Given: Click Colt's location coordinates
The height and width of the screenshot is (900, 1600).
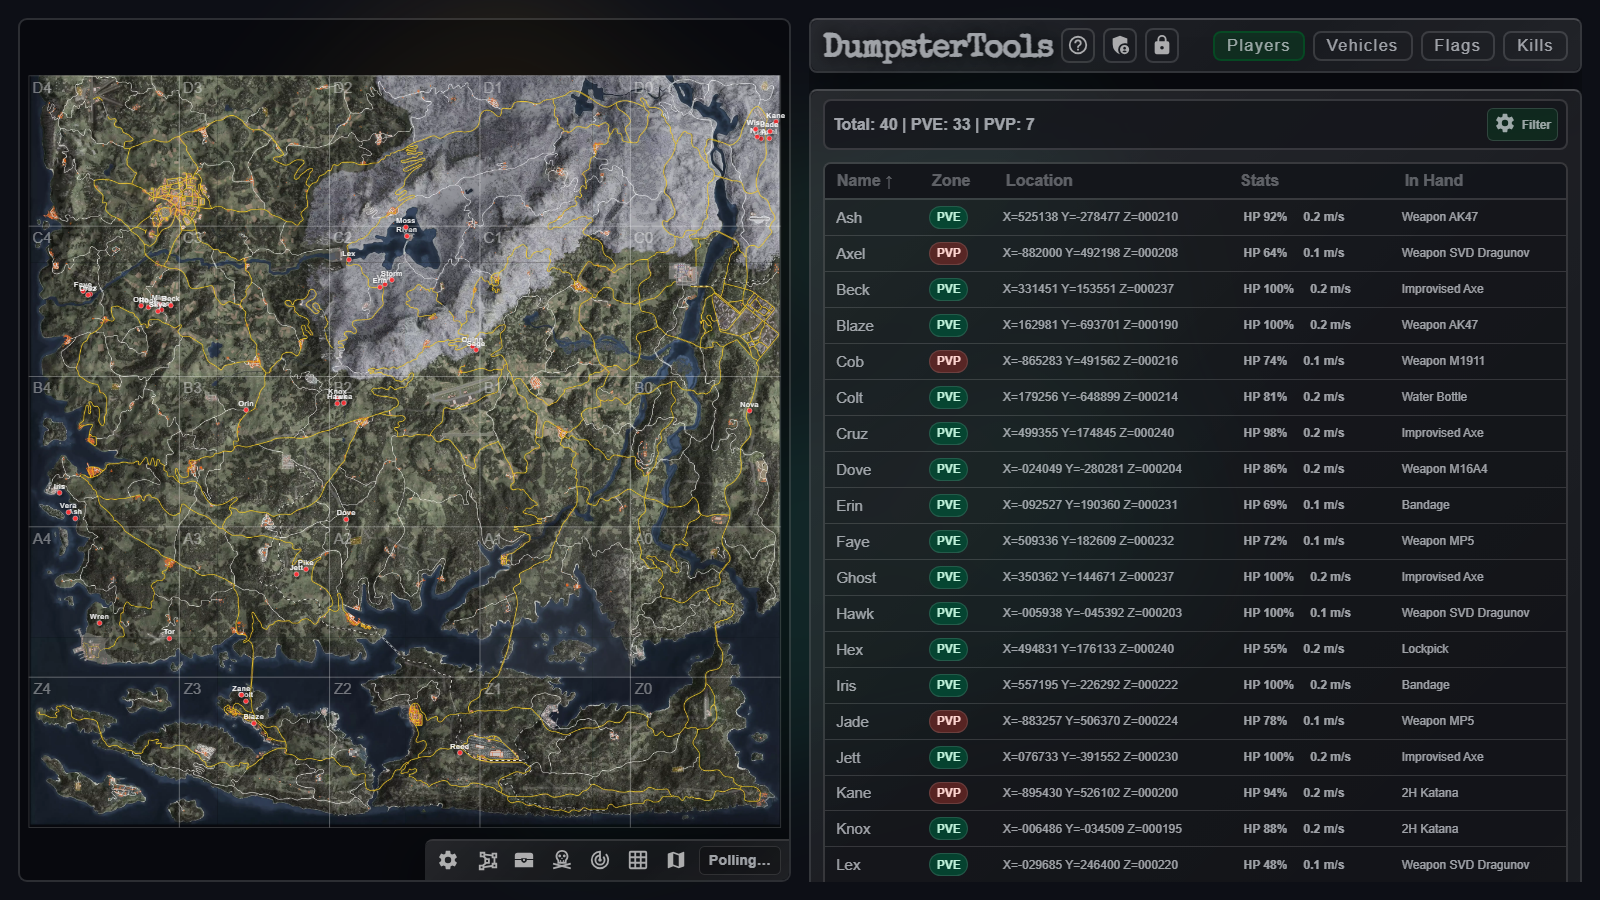Looking at the screenshot, I should coord(1090,397).
